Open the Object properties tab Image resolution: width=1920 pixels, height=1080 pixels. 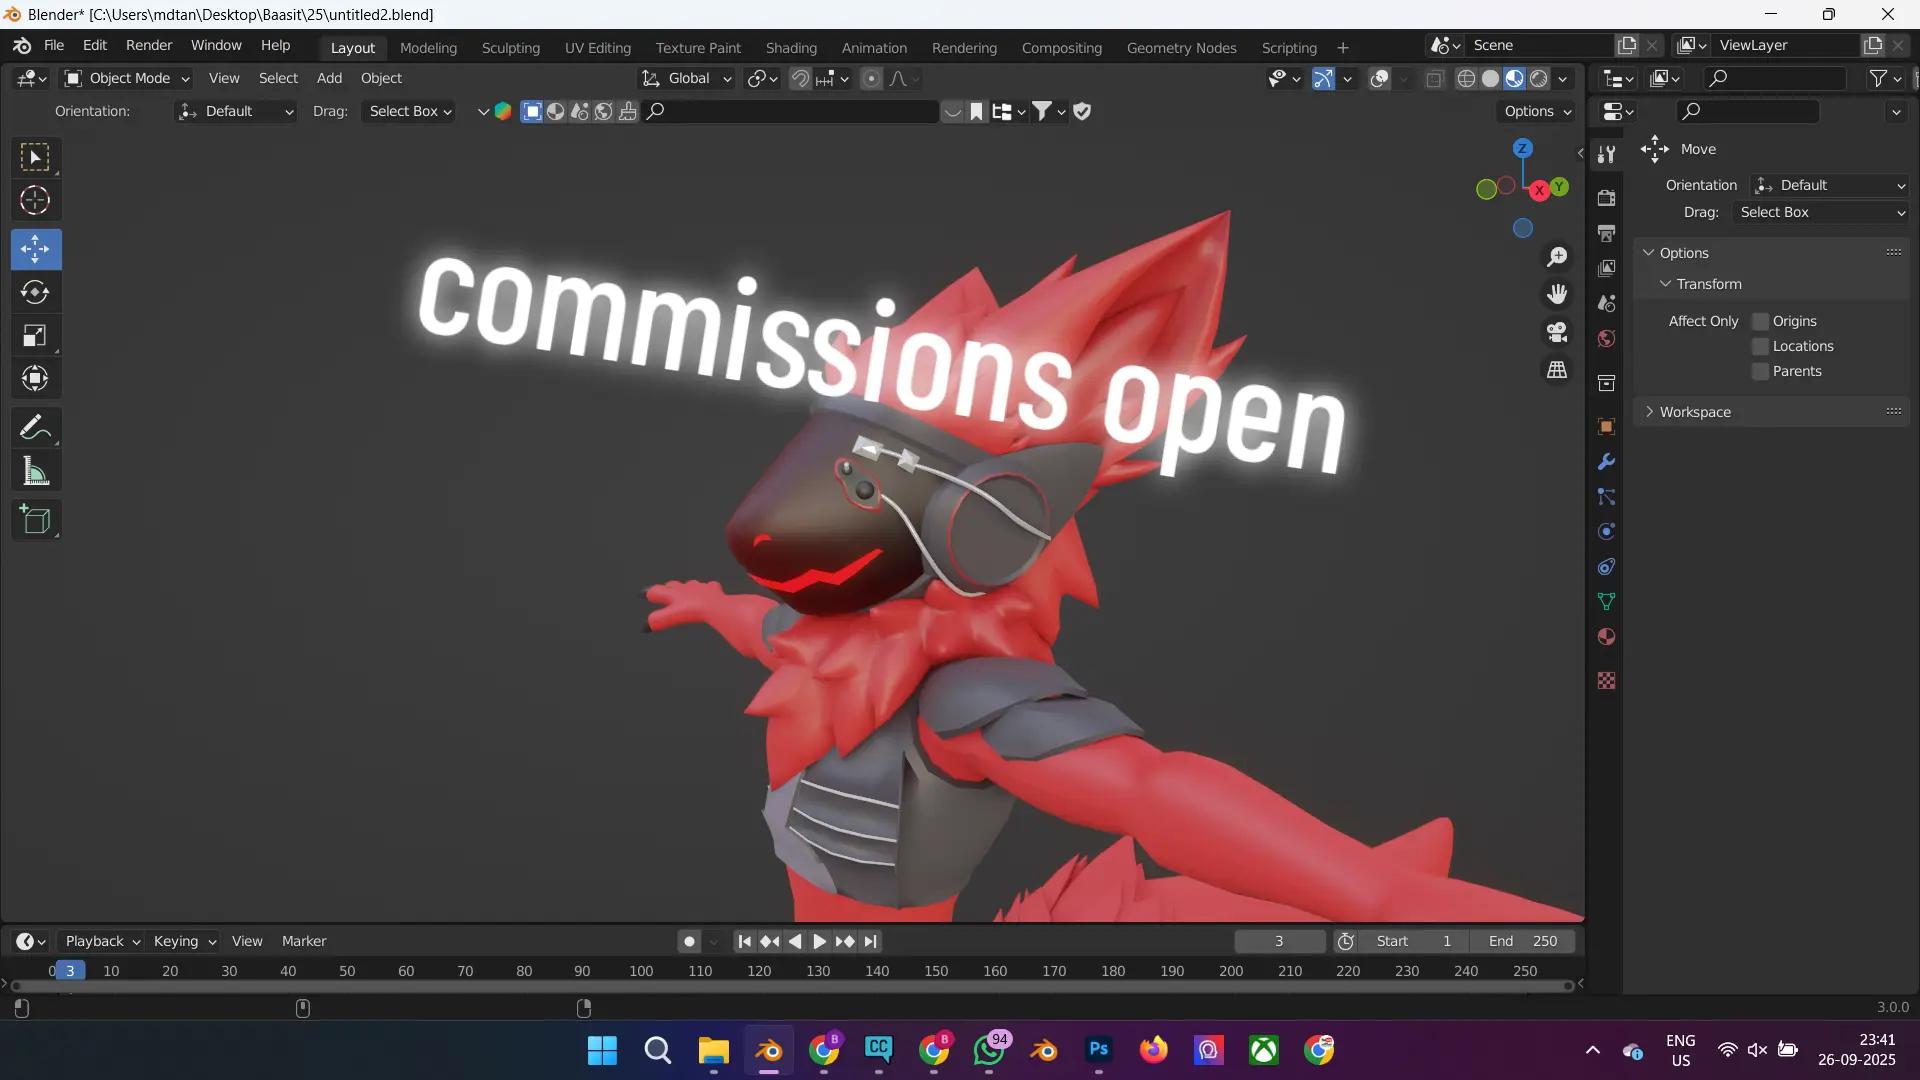1606,427
